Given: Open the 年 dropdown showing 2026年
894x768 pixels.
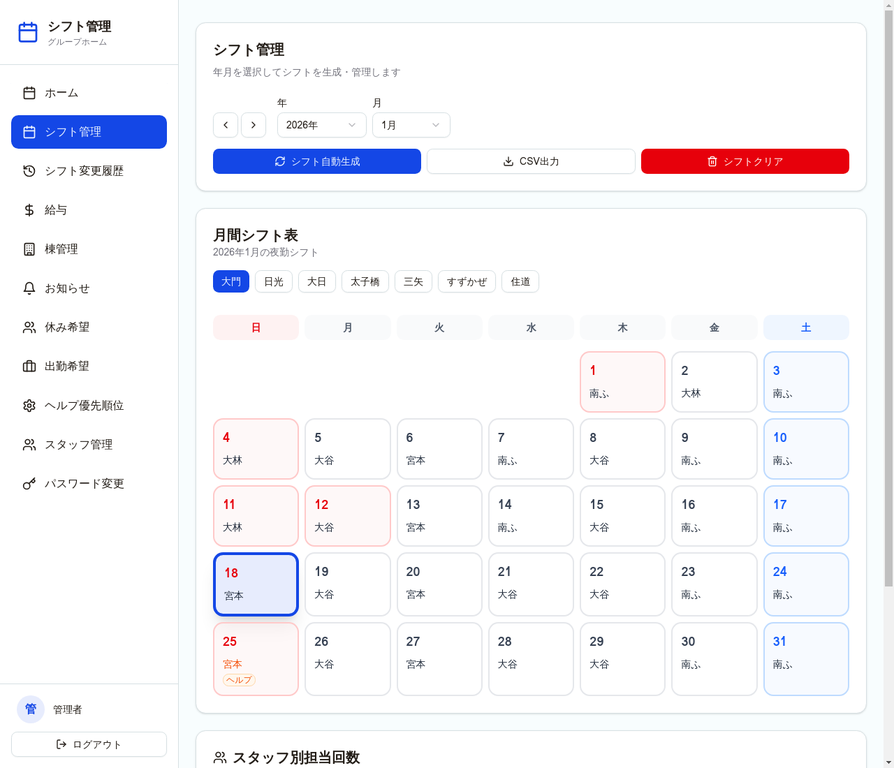Looking at the screenshot, I should click(320, 125).
